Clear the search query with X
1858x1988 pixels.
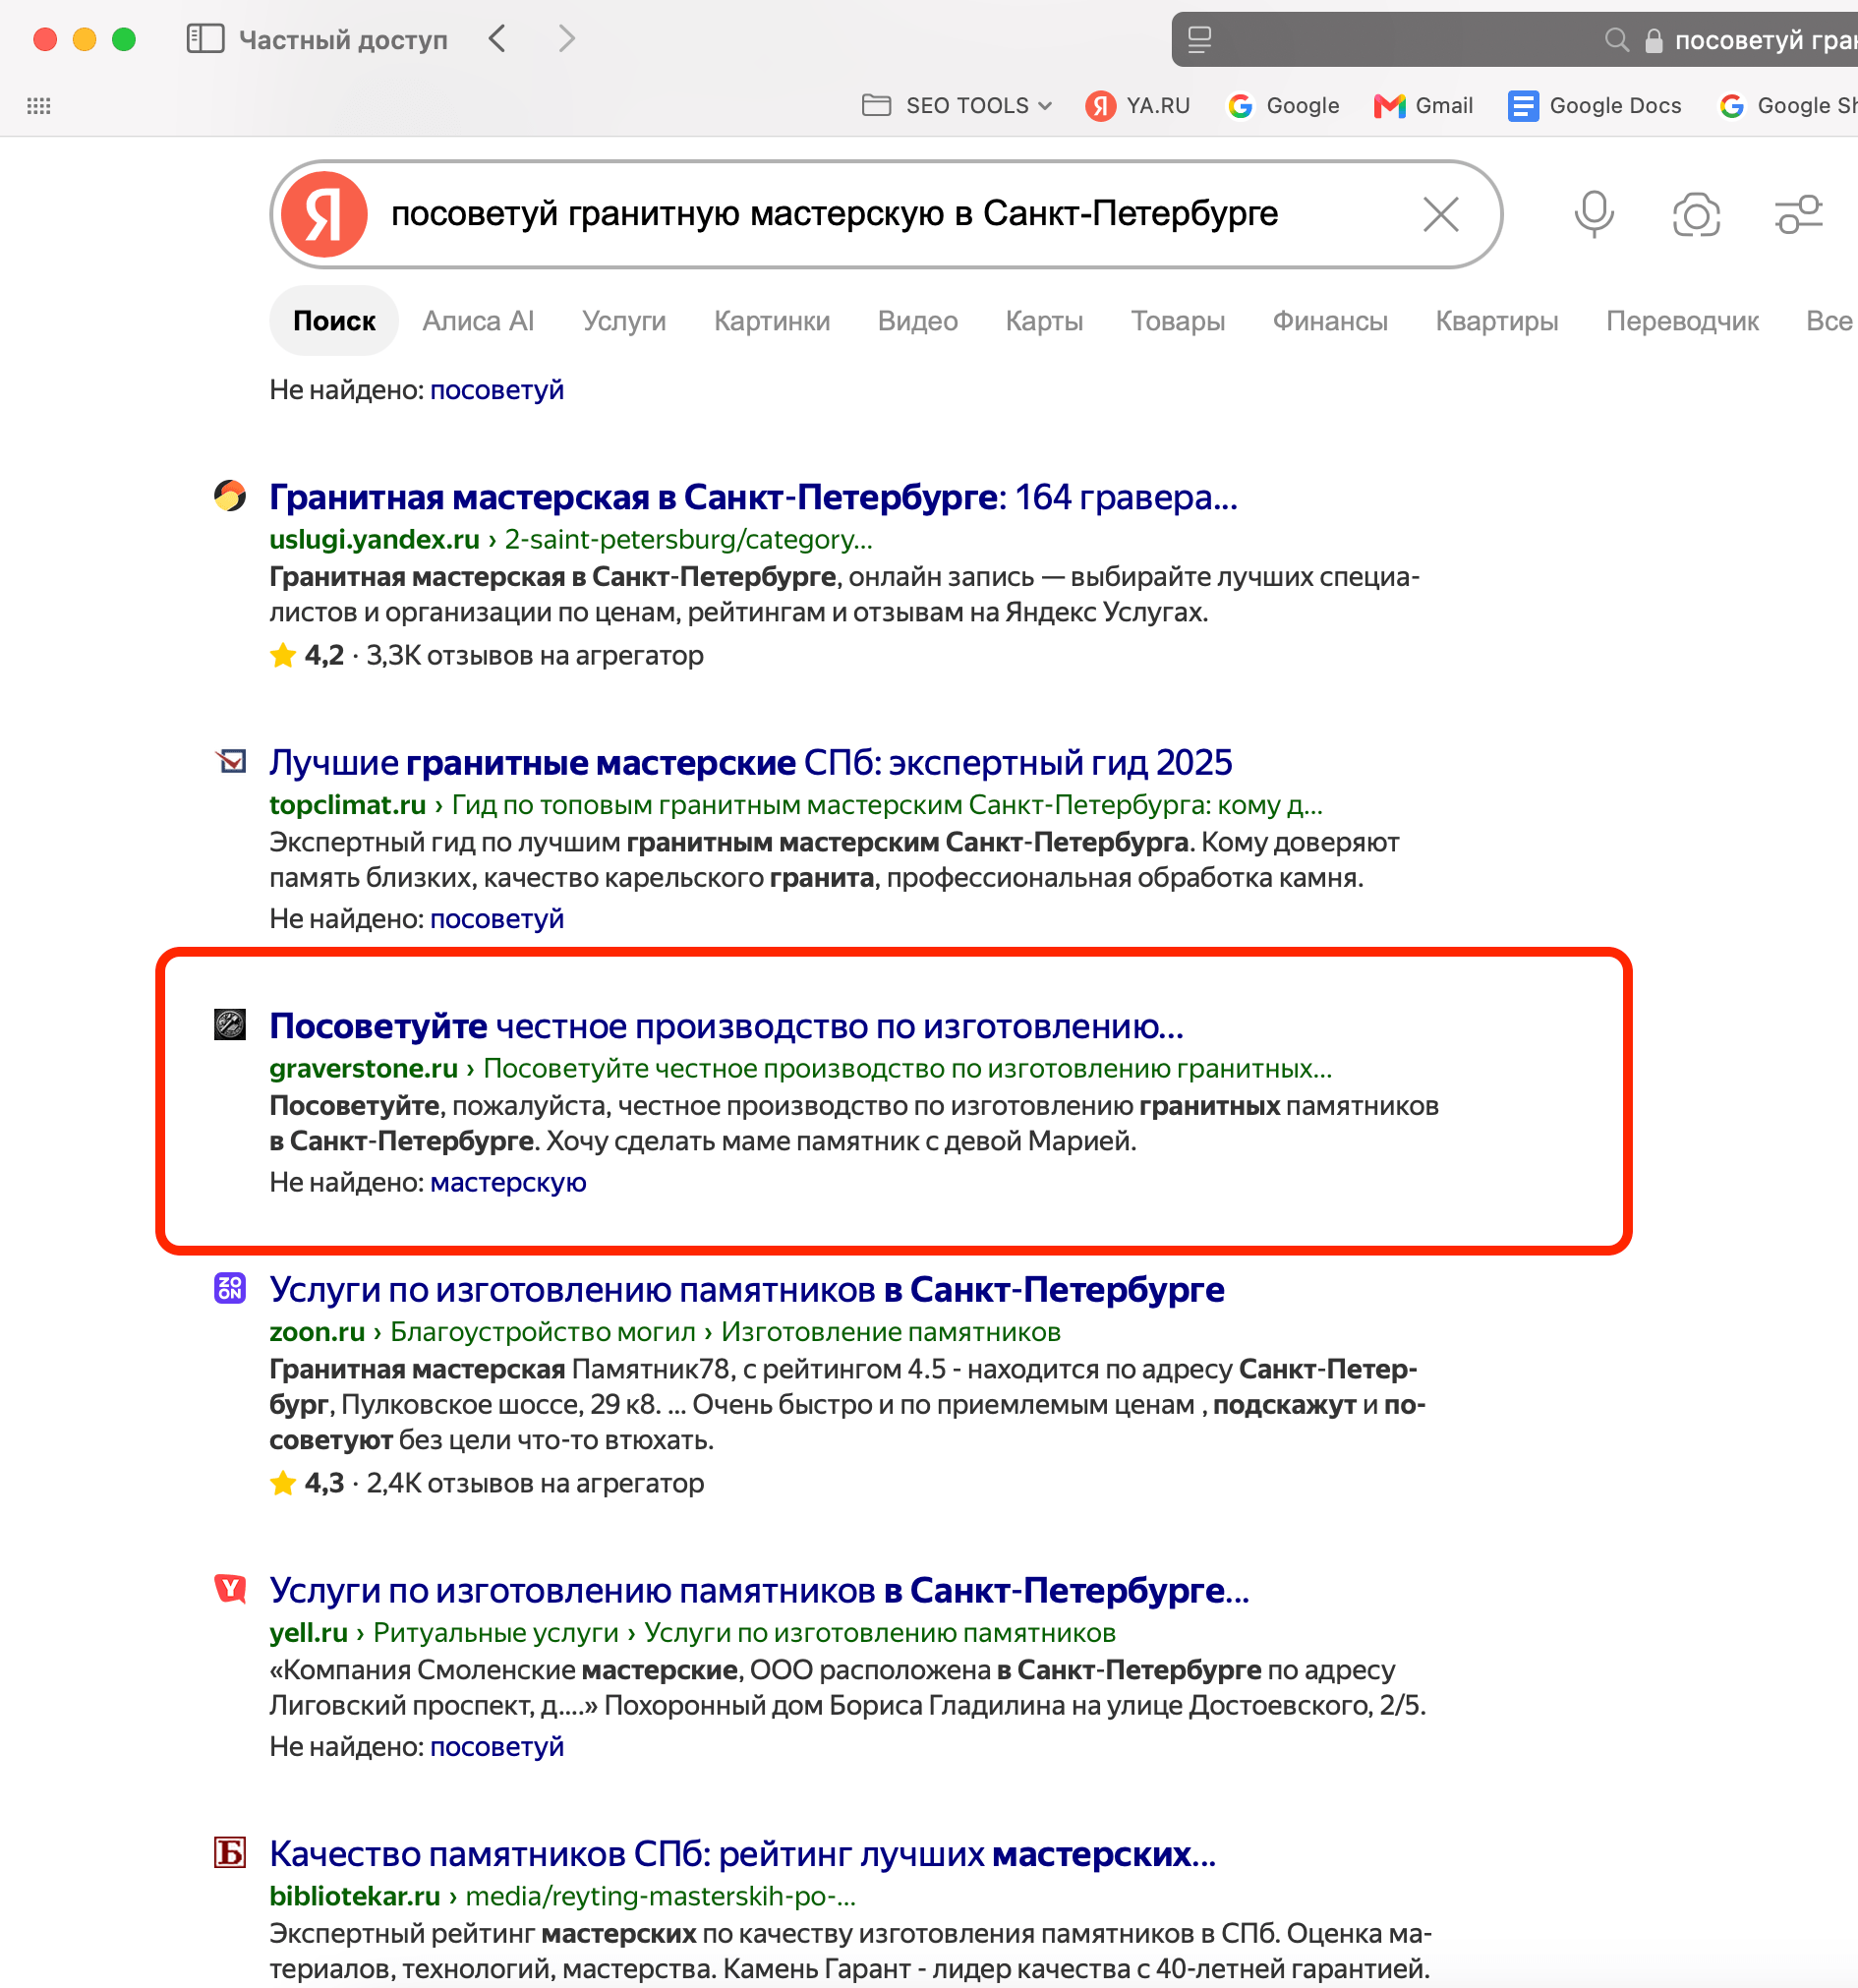1440,214
